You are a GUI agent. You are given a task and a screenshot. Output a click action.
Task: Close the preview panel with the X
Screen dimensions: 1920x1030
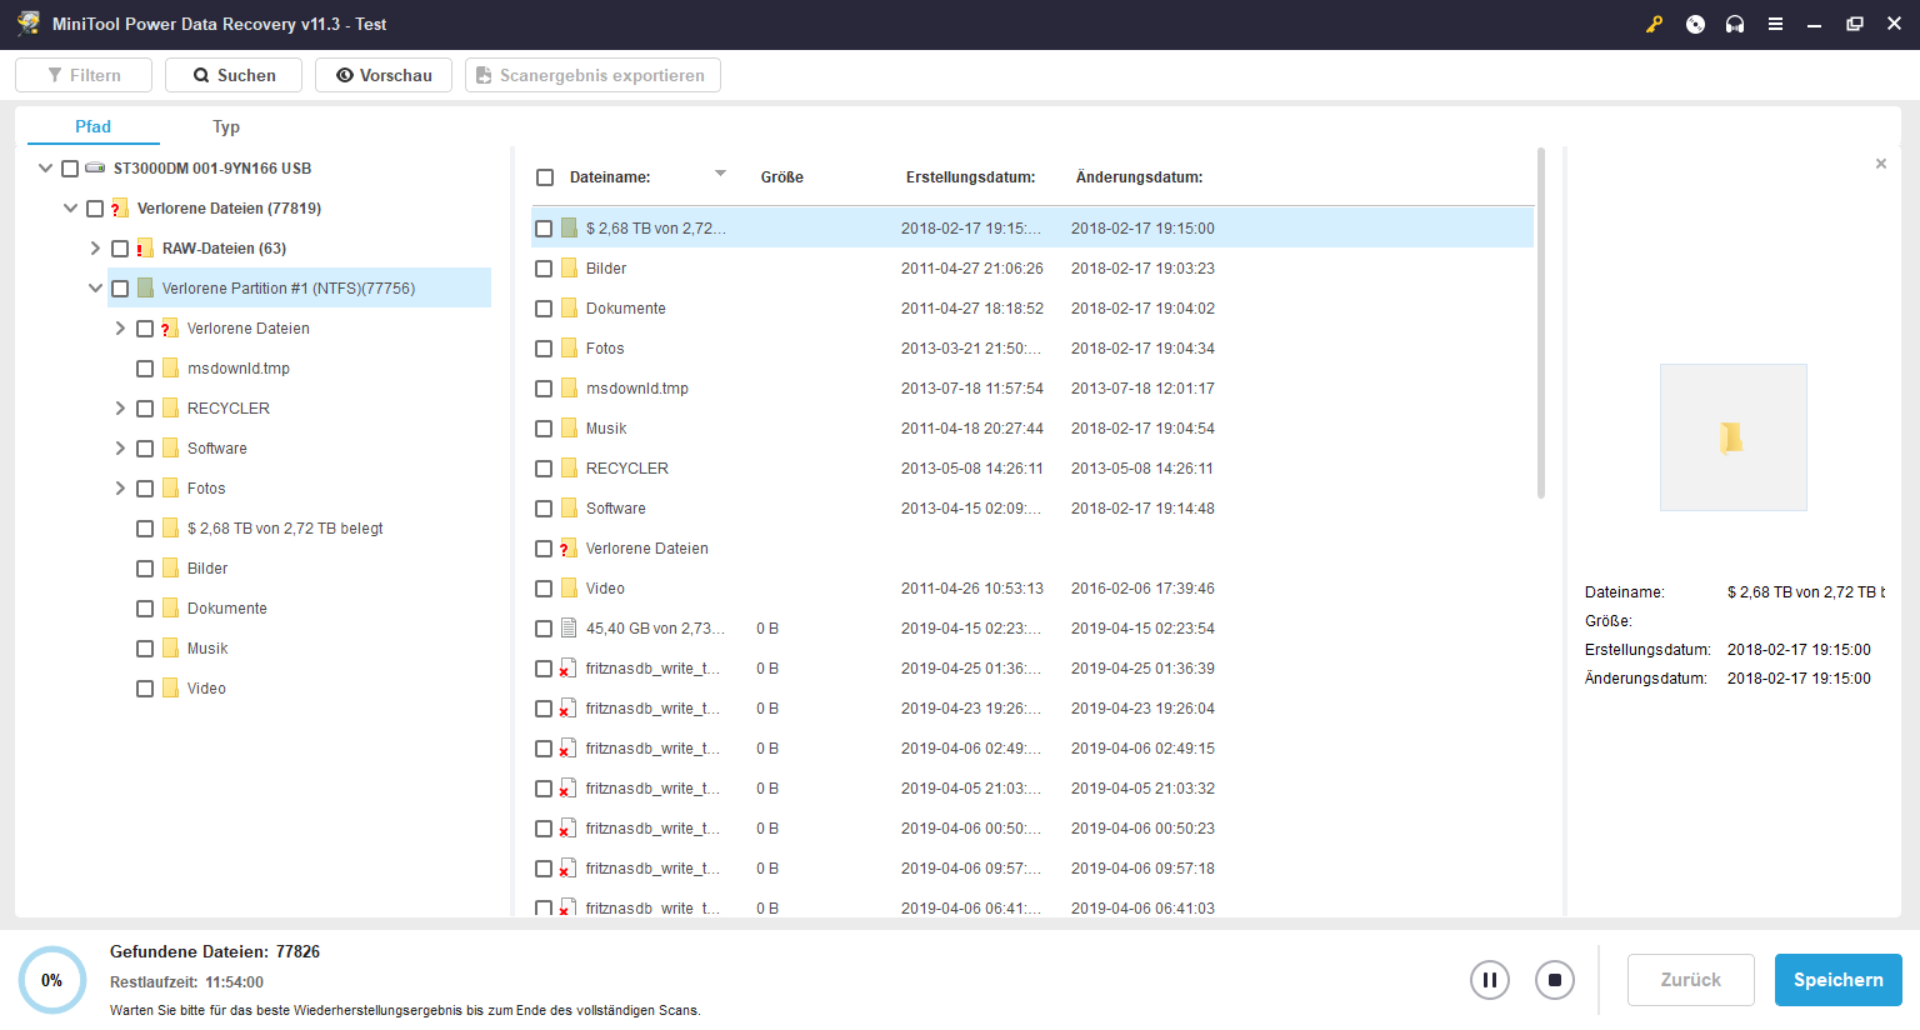tap(1881, 163)
